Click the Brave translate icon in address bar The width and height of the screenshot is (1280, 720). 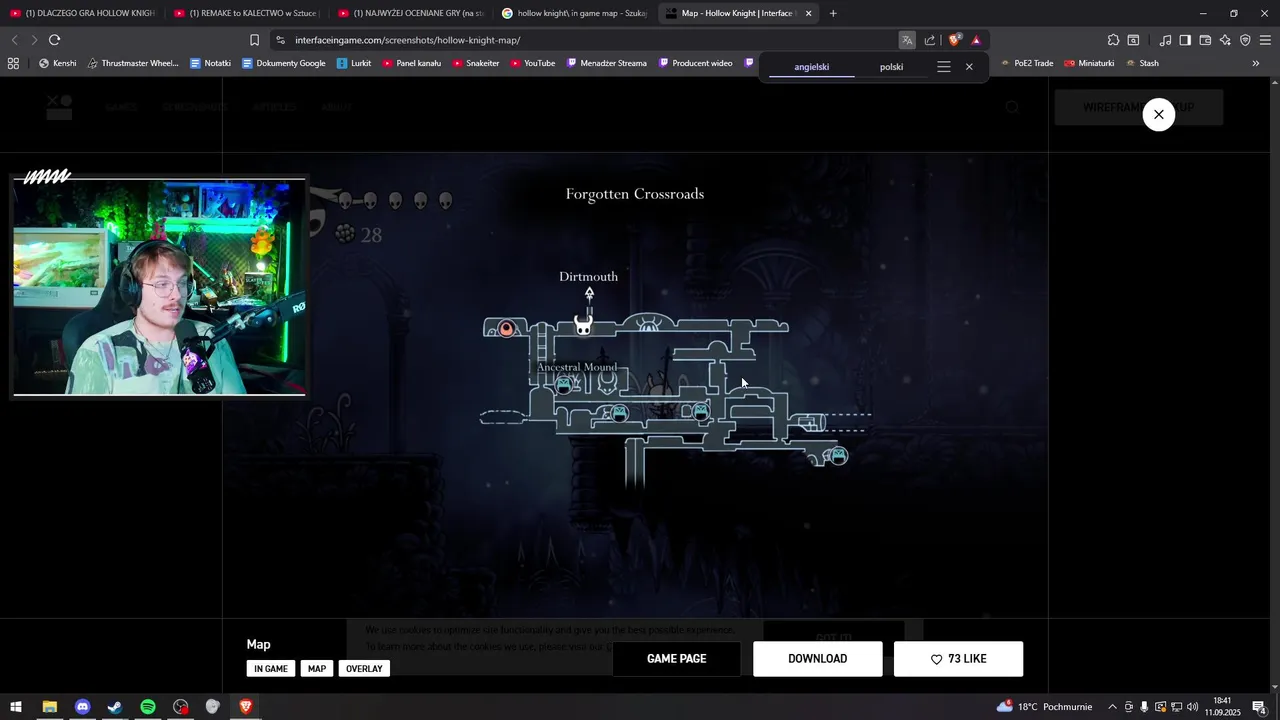point(906,40)
